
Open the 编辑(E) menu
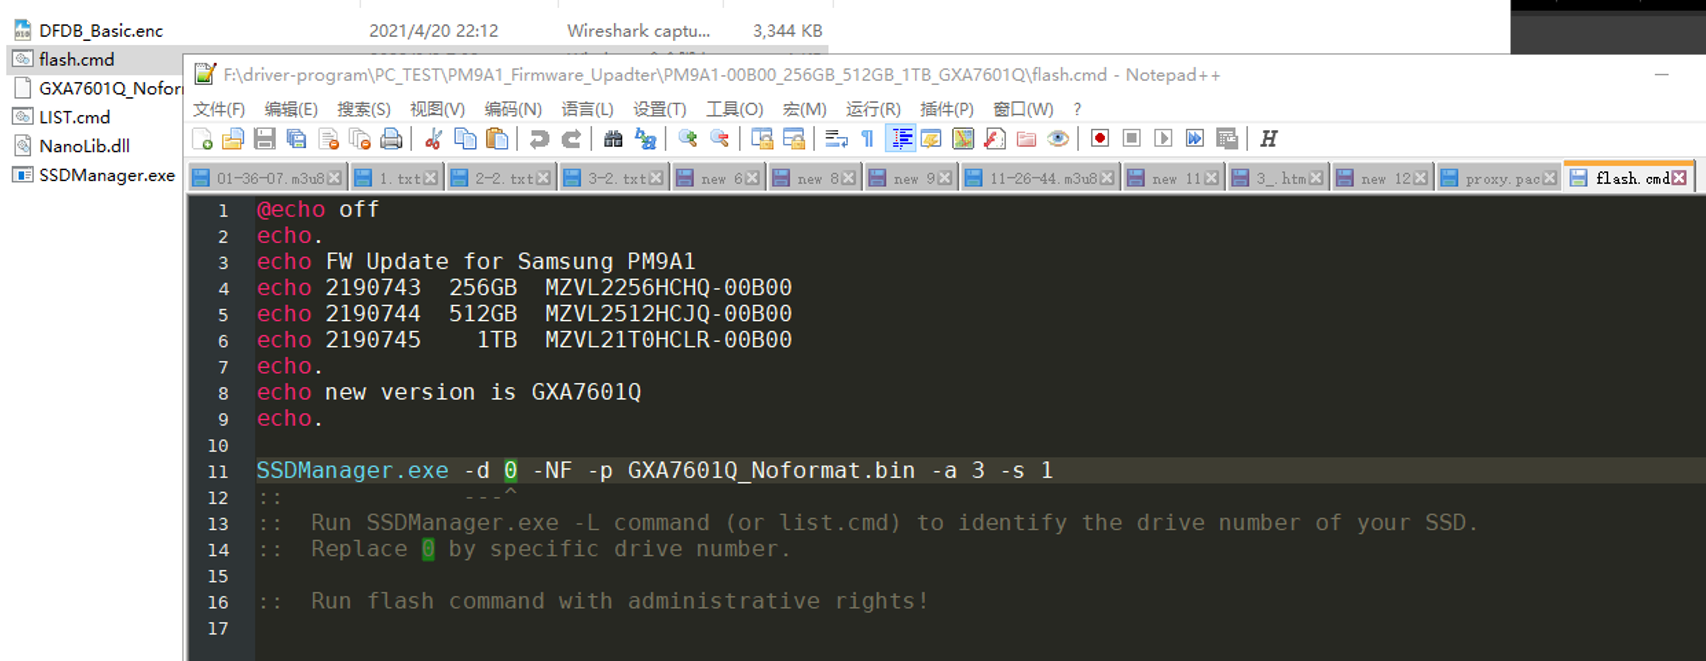pyautogui.click(x=291, y=109)
